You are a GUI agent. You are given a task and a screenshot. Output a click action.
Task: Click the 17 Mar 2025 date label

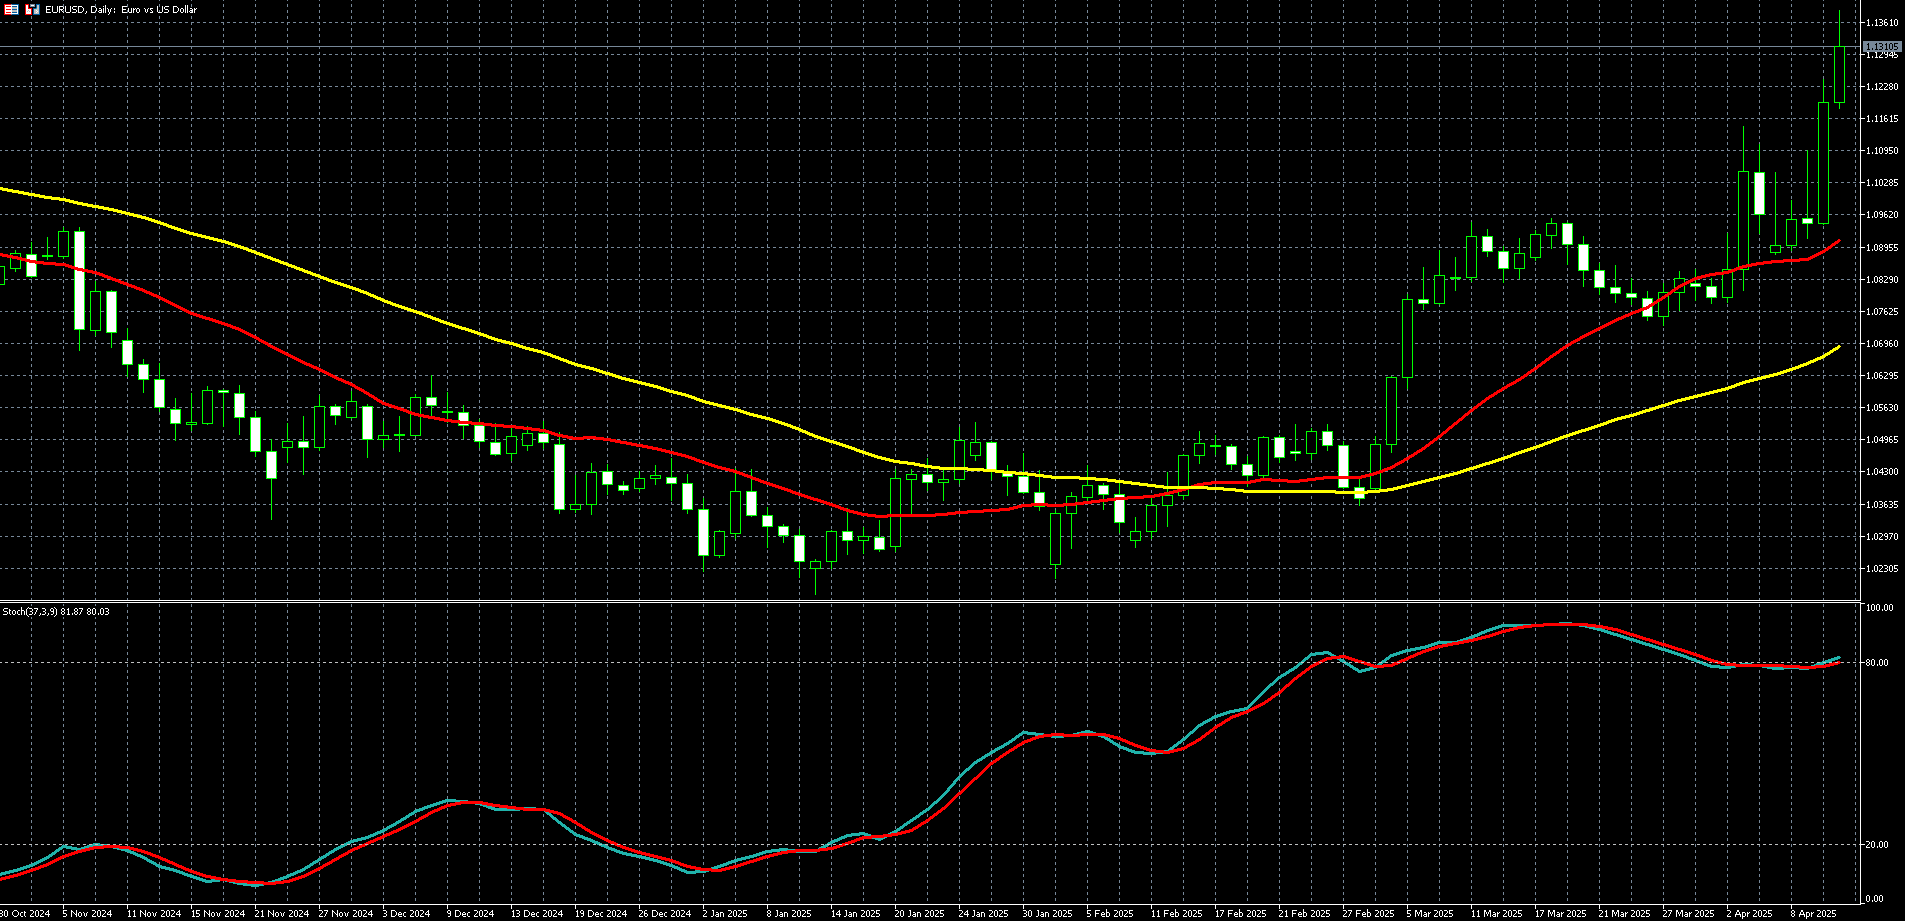coord(1560,913)
